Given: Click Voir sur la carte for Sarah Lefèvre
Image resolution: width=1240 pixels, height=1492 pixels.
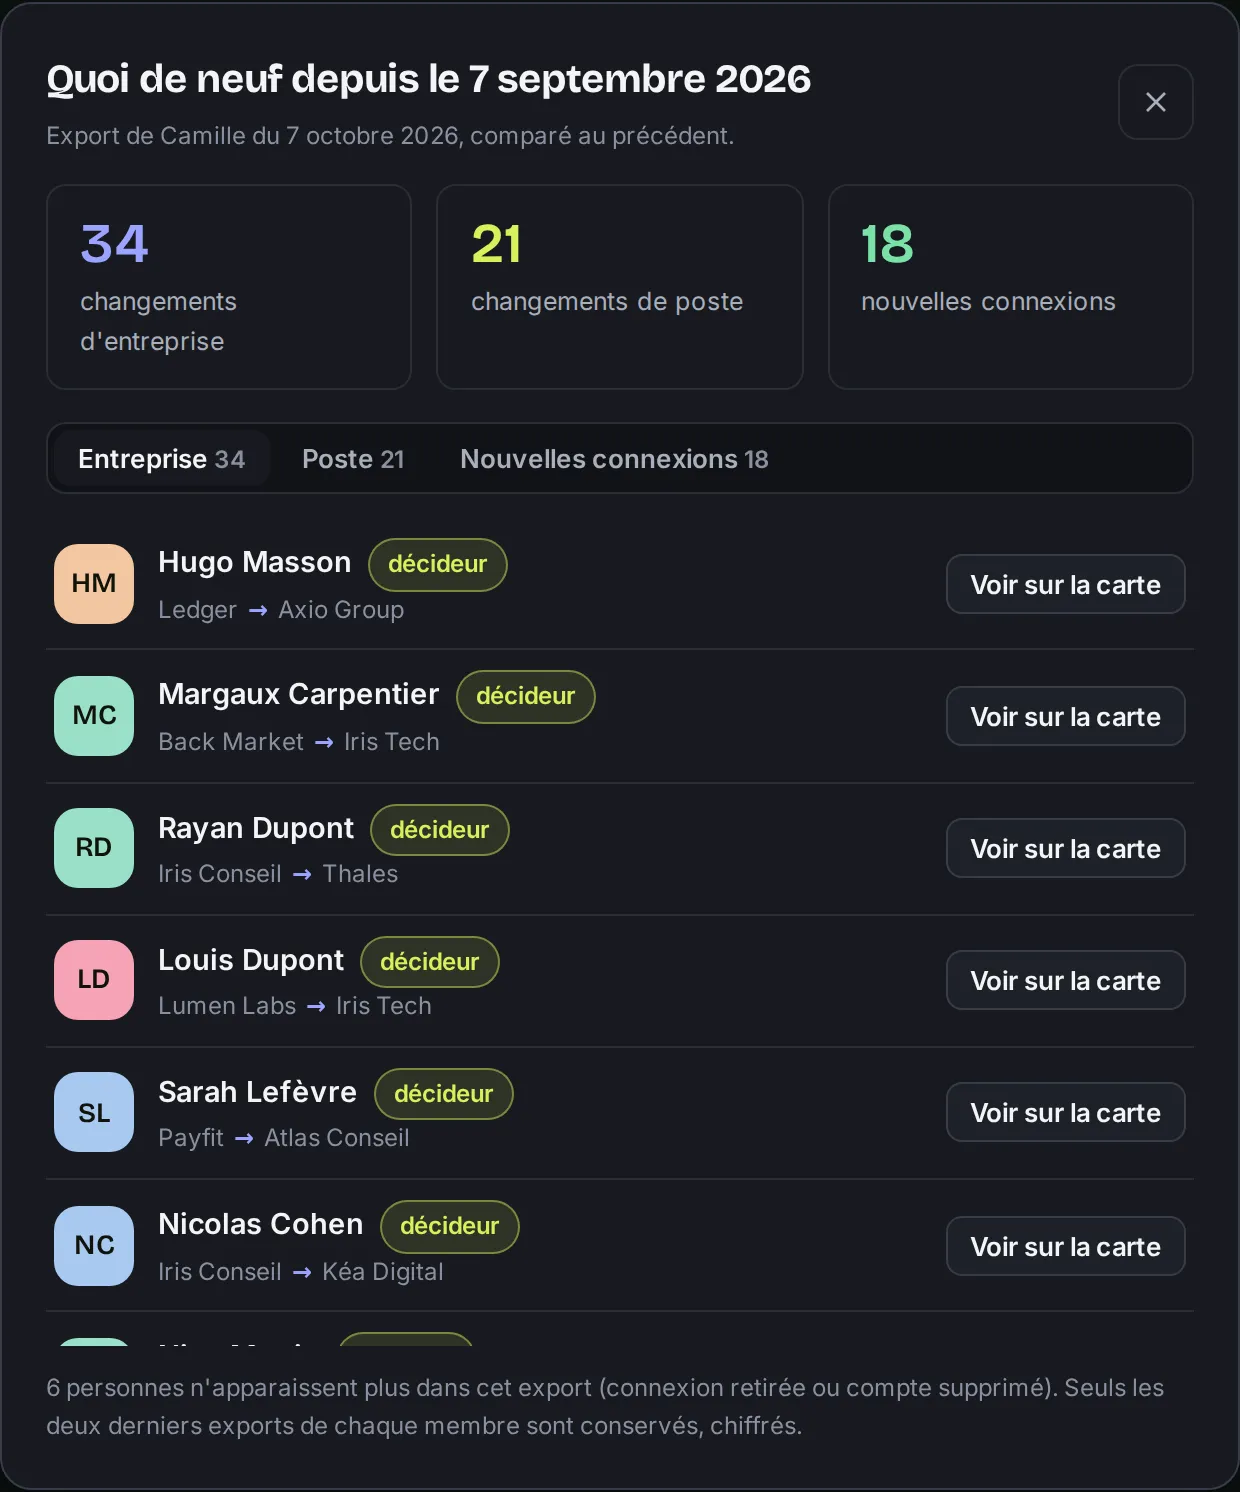Looking at the screenshot, I should coord(1065,1112).
